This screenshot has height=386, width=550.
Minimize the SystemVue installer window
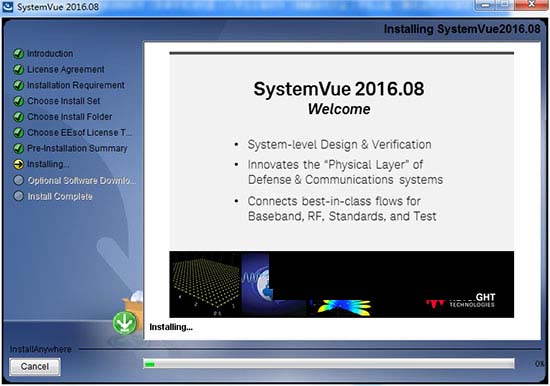point(486,5)
